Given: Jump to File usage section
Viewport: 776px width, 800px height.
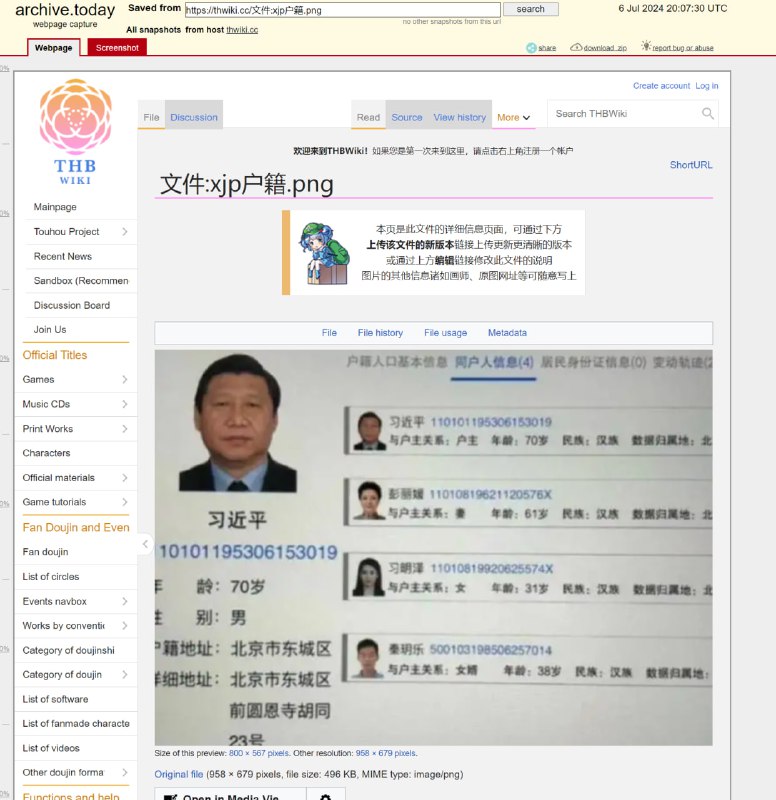Looking at the screenshot, I should (445, 333).
